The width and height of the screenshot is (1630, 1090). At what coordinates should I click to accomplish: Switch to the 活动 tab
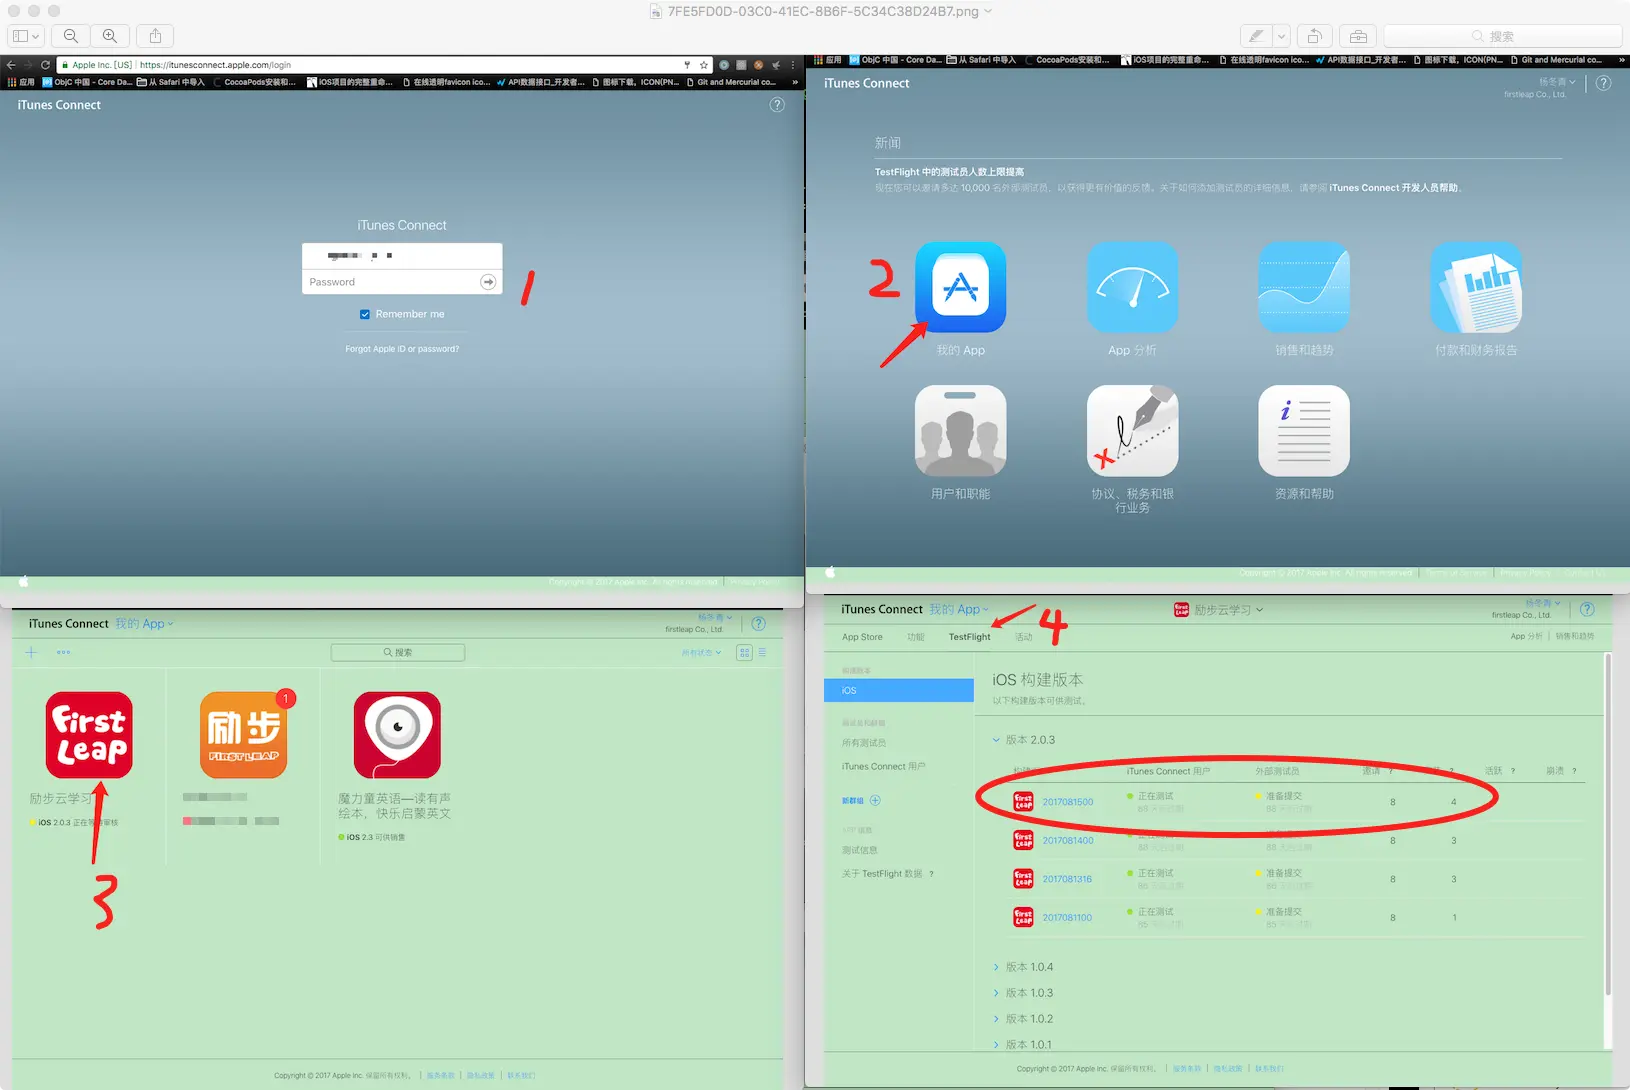[x=1024, y=637]
